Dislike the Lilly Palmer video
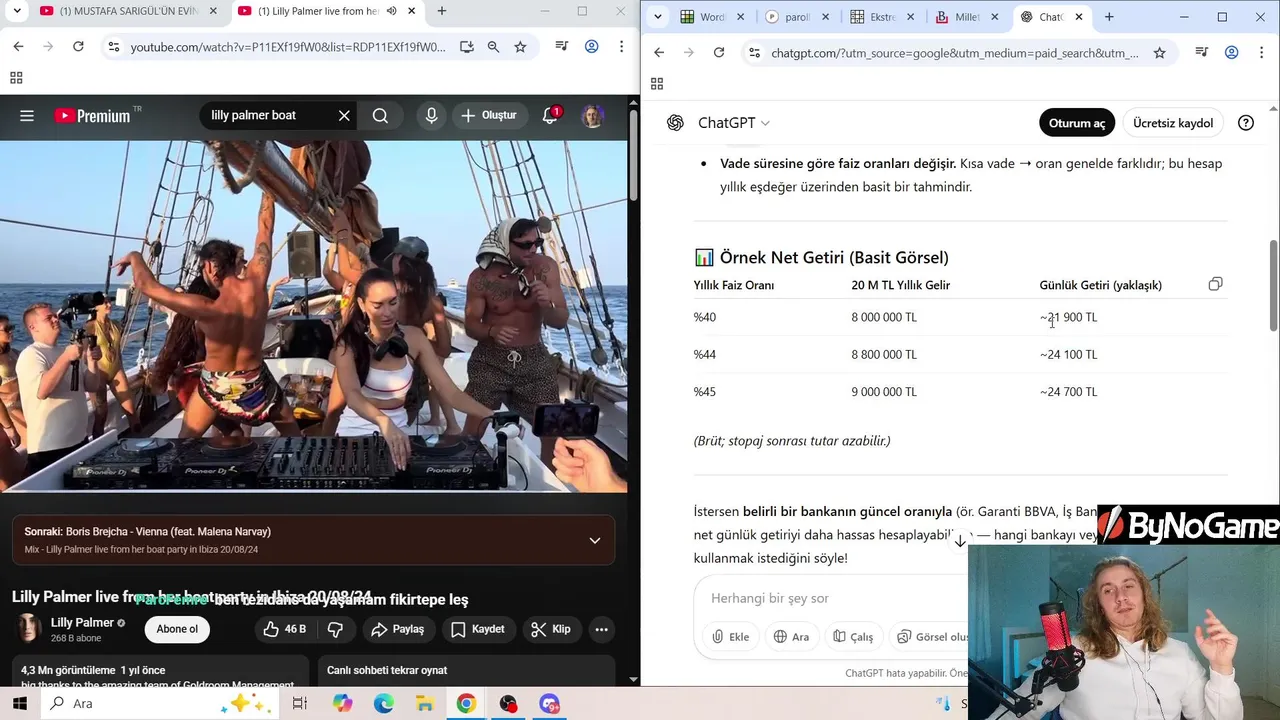1280x720 pixels. pyautogui.click(x=336, y=629)
